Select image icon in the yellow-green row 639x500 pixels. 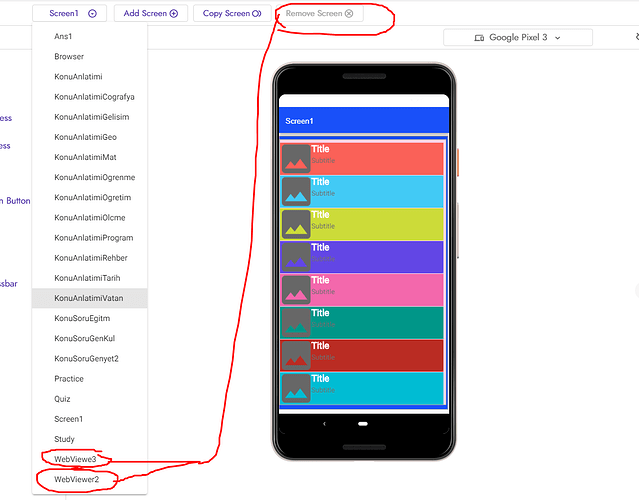(x=296, y=224)
